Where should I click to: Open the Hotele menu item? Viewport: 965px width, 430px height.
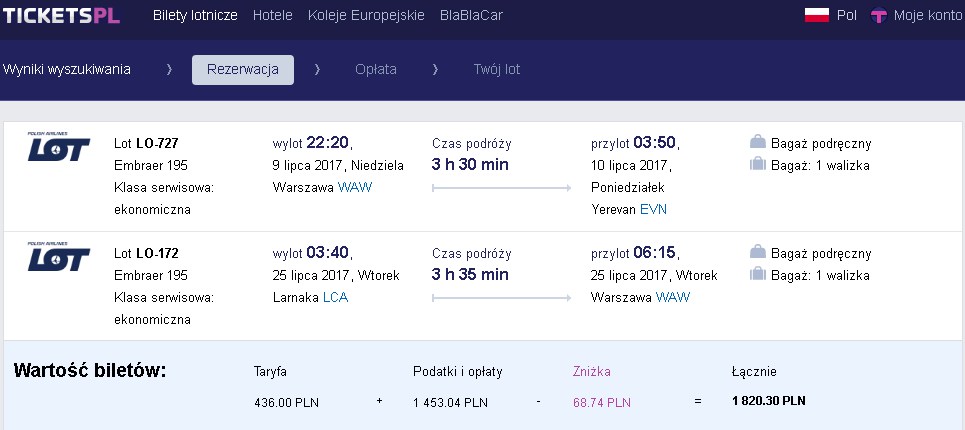click(x=273, y=15)
